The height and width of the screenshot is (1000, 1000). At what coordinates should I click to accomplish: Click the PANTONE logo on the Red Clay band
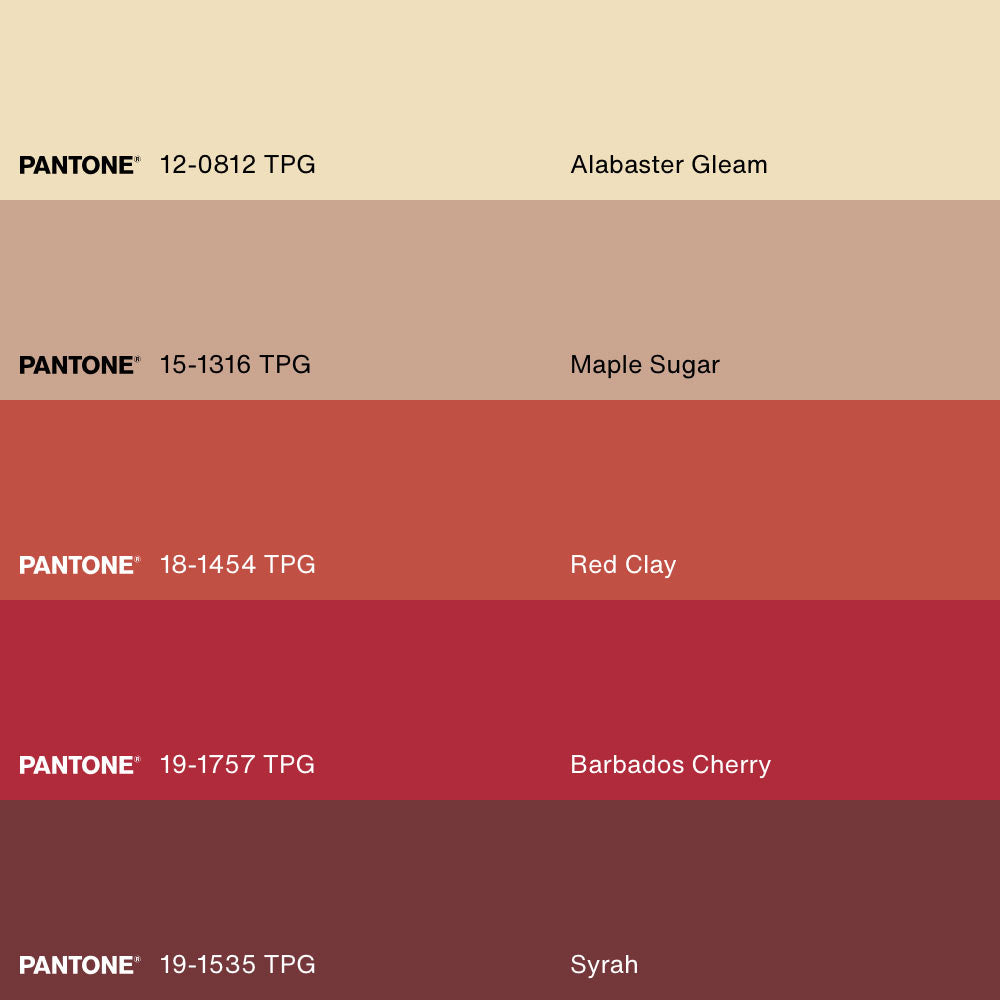click(x=79, y=565)
